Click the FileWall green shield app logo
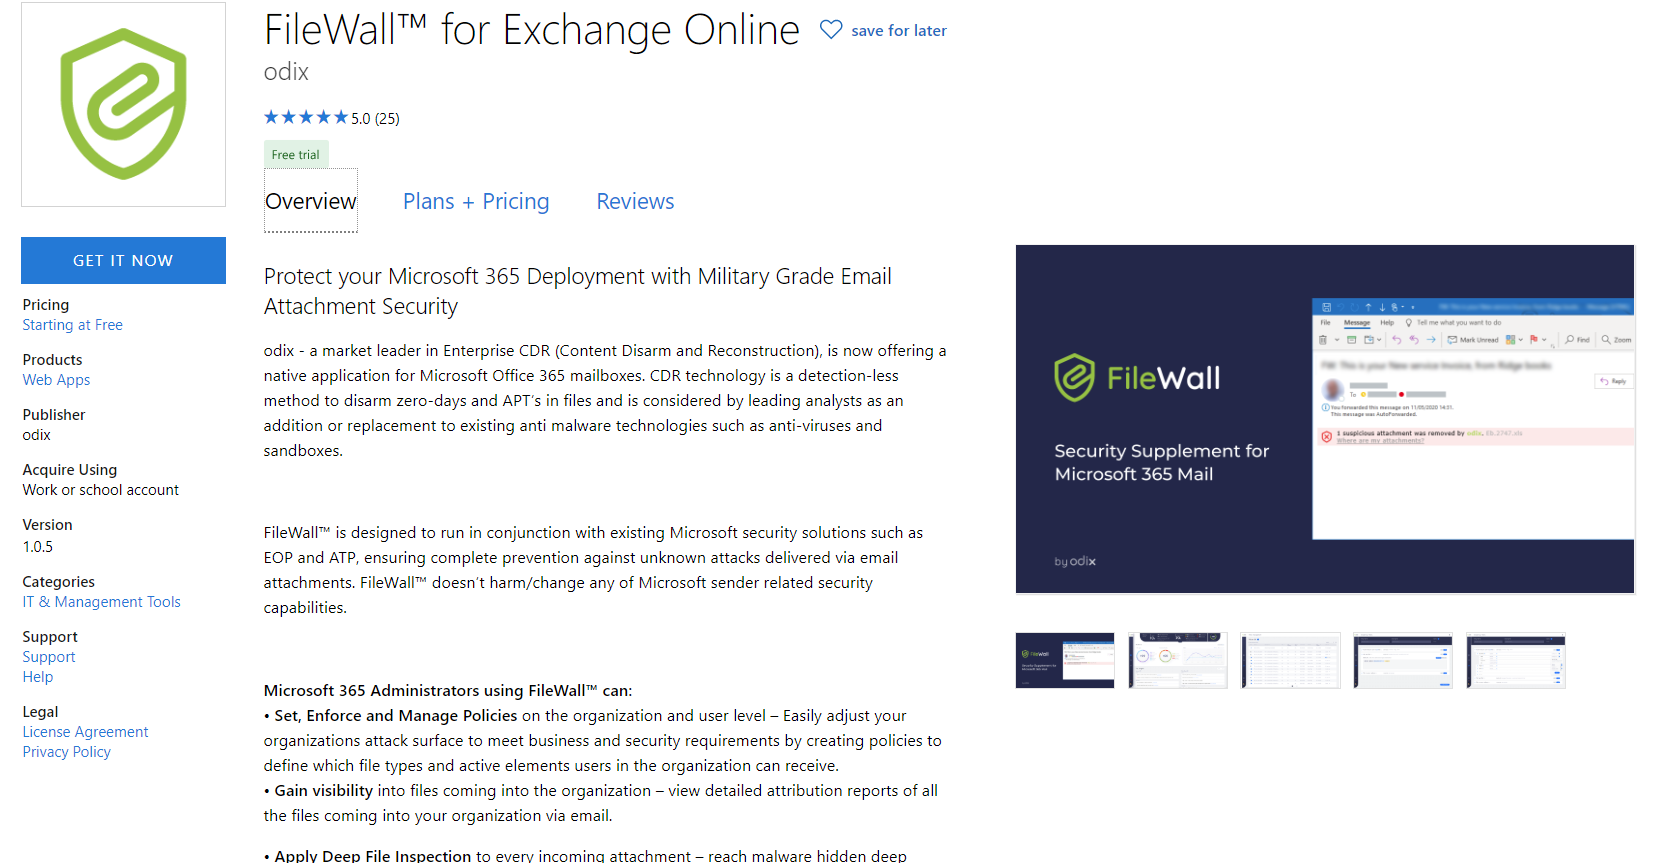 [x=123, y=104]
